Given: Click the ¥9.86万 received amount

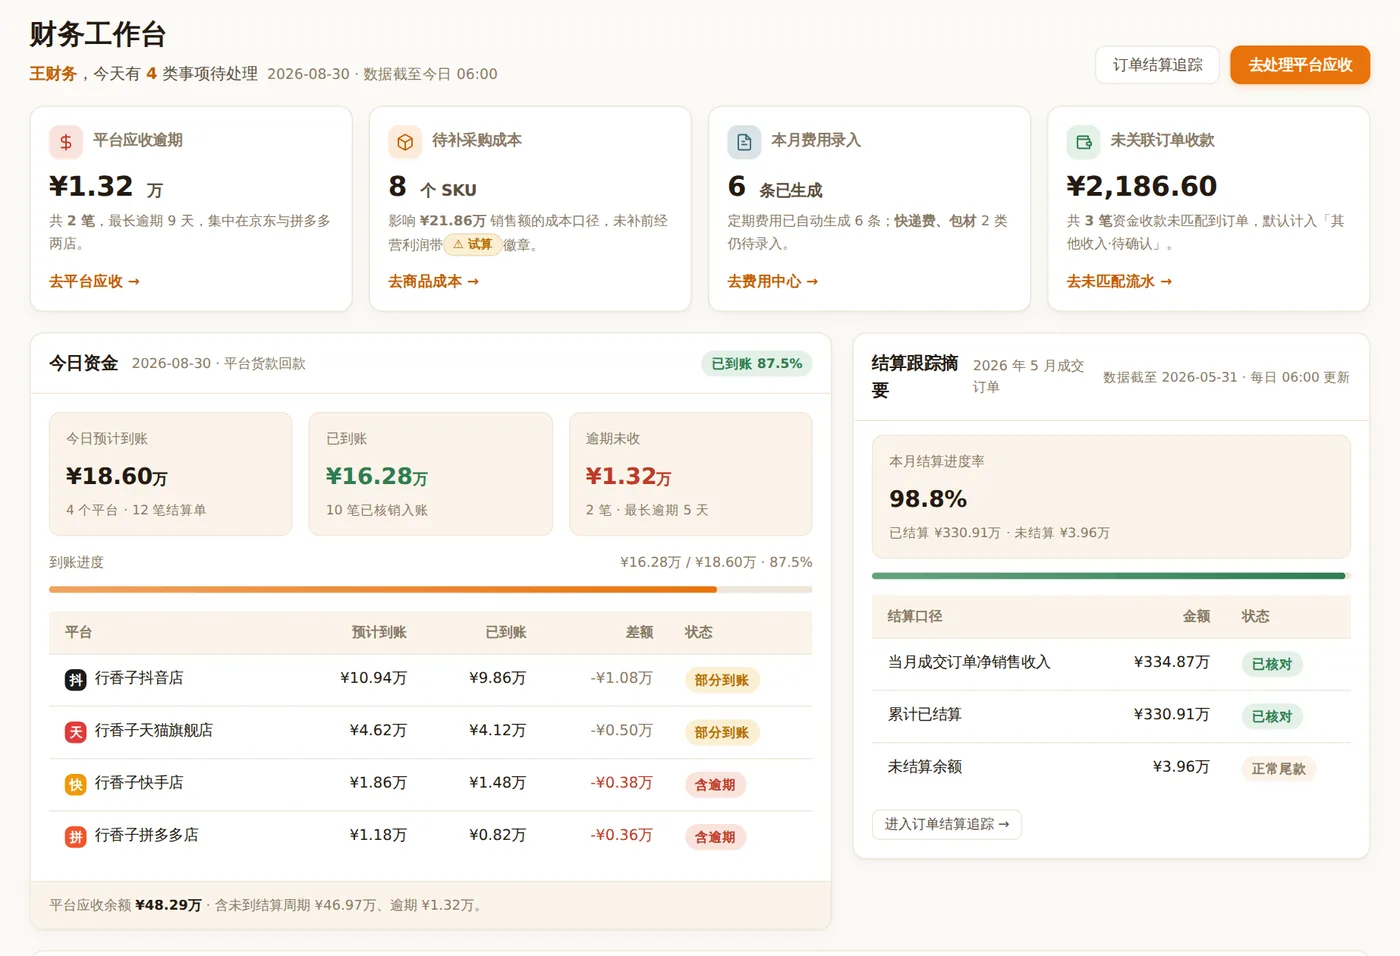Looking at the screenshot, I should (x=497, y=678).
